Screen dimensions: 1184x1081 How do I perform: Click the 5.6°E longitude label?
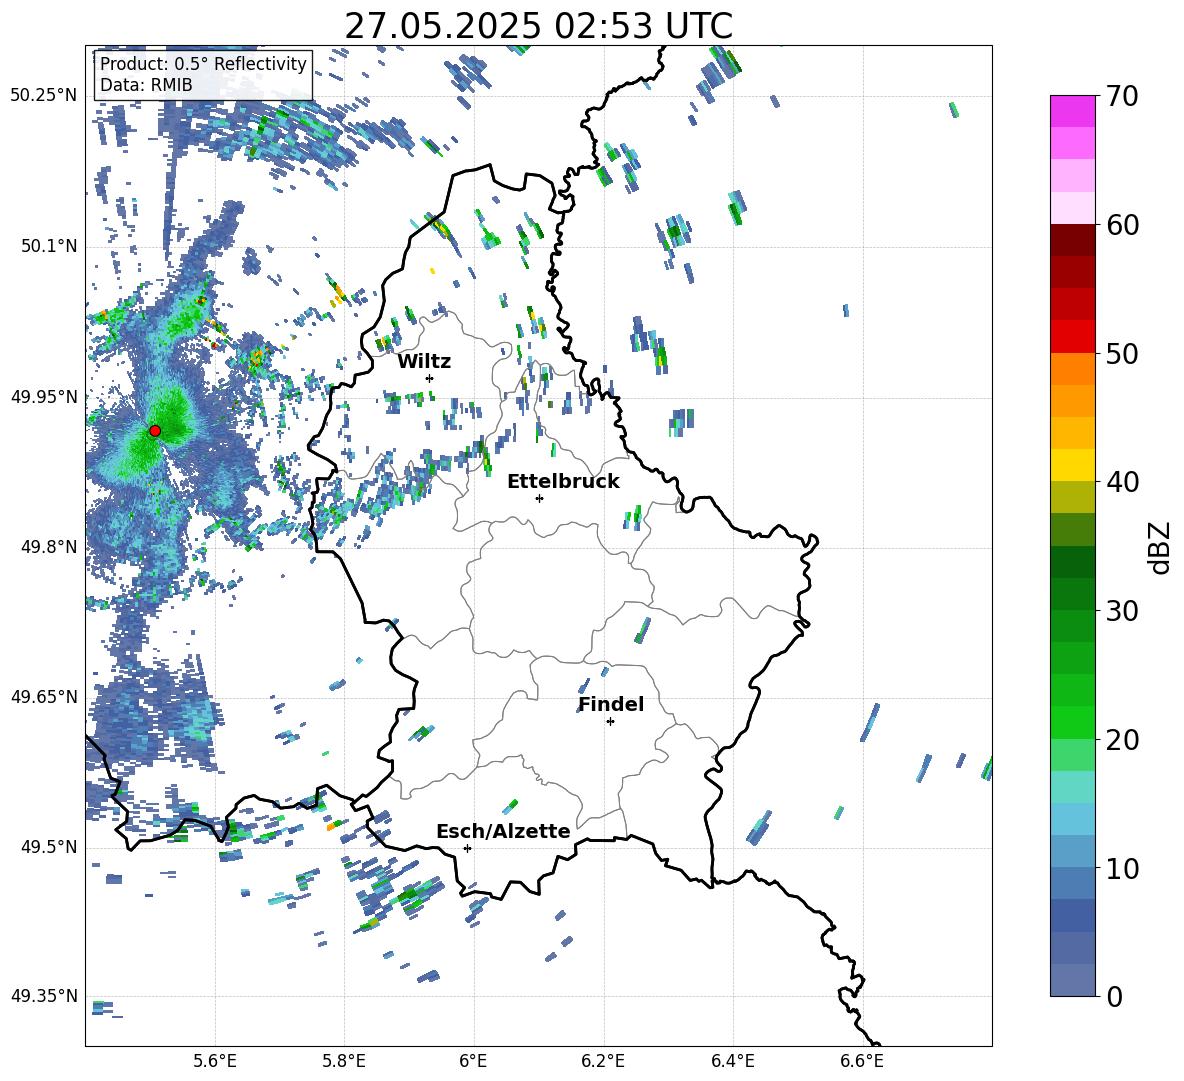[x=215, y=1061]
